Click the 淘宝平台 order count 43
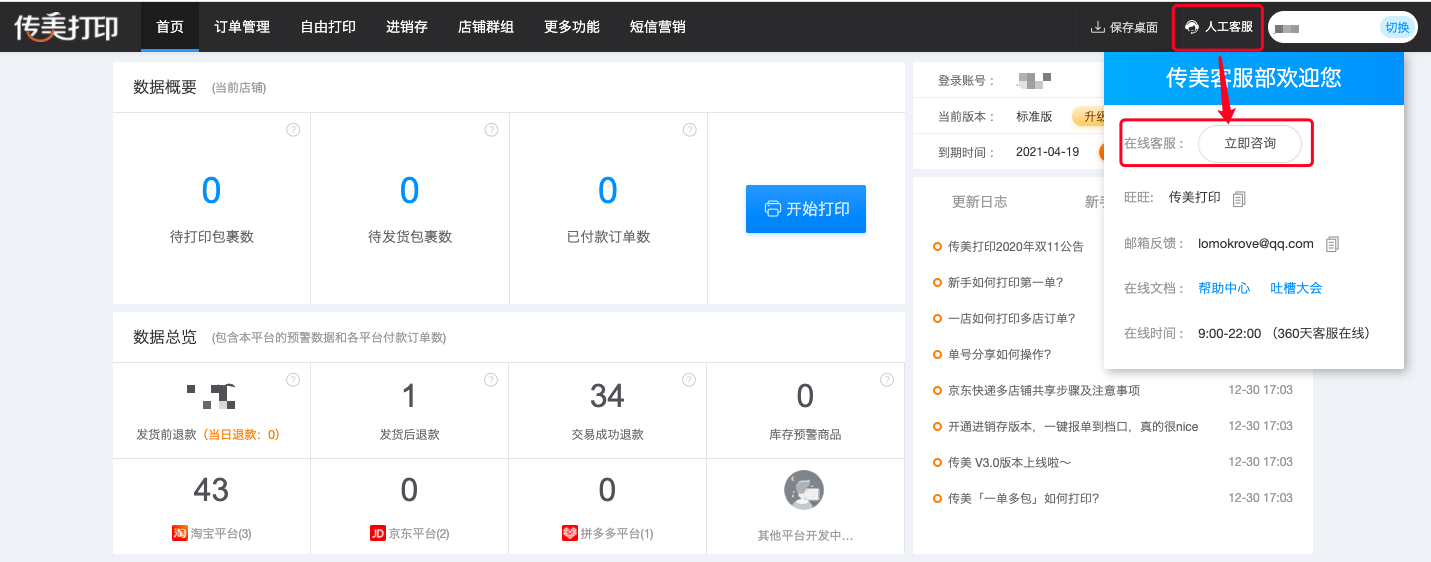The image size is (1431, 562). (211, 490)
